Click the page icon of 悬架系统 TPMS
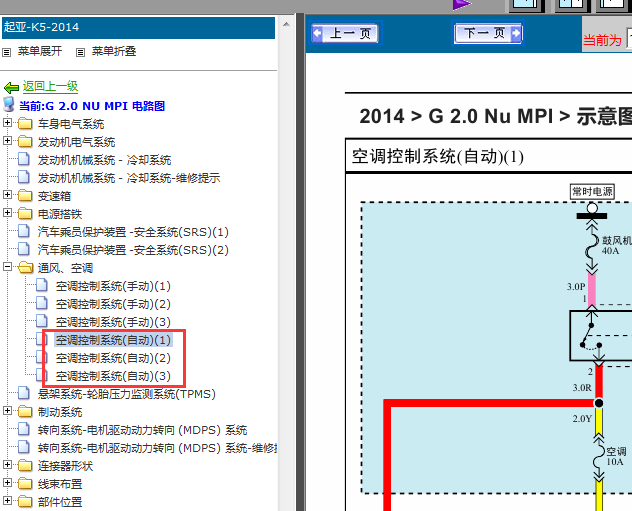 pyautogui.click(x=24, y=393)
